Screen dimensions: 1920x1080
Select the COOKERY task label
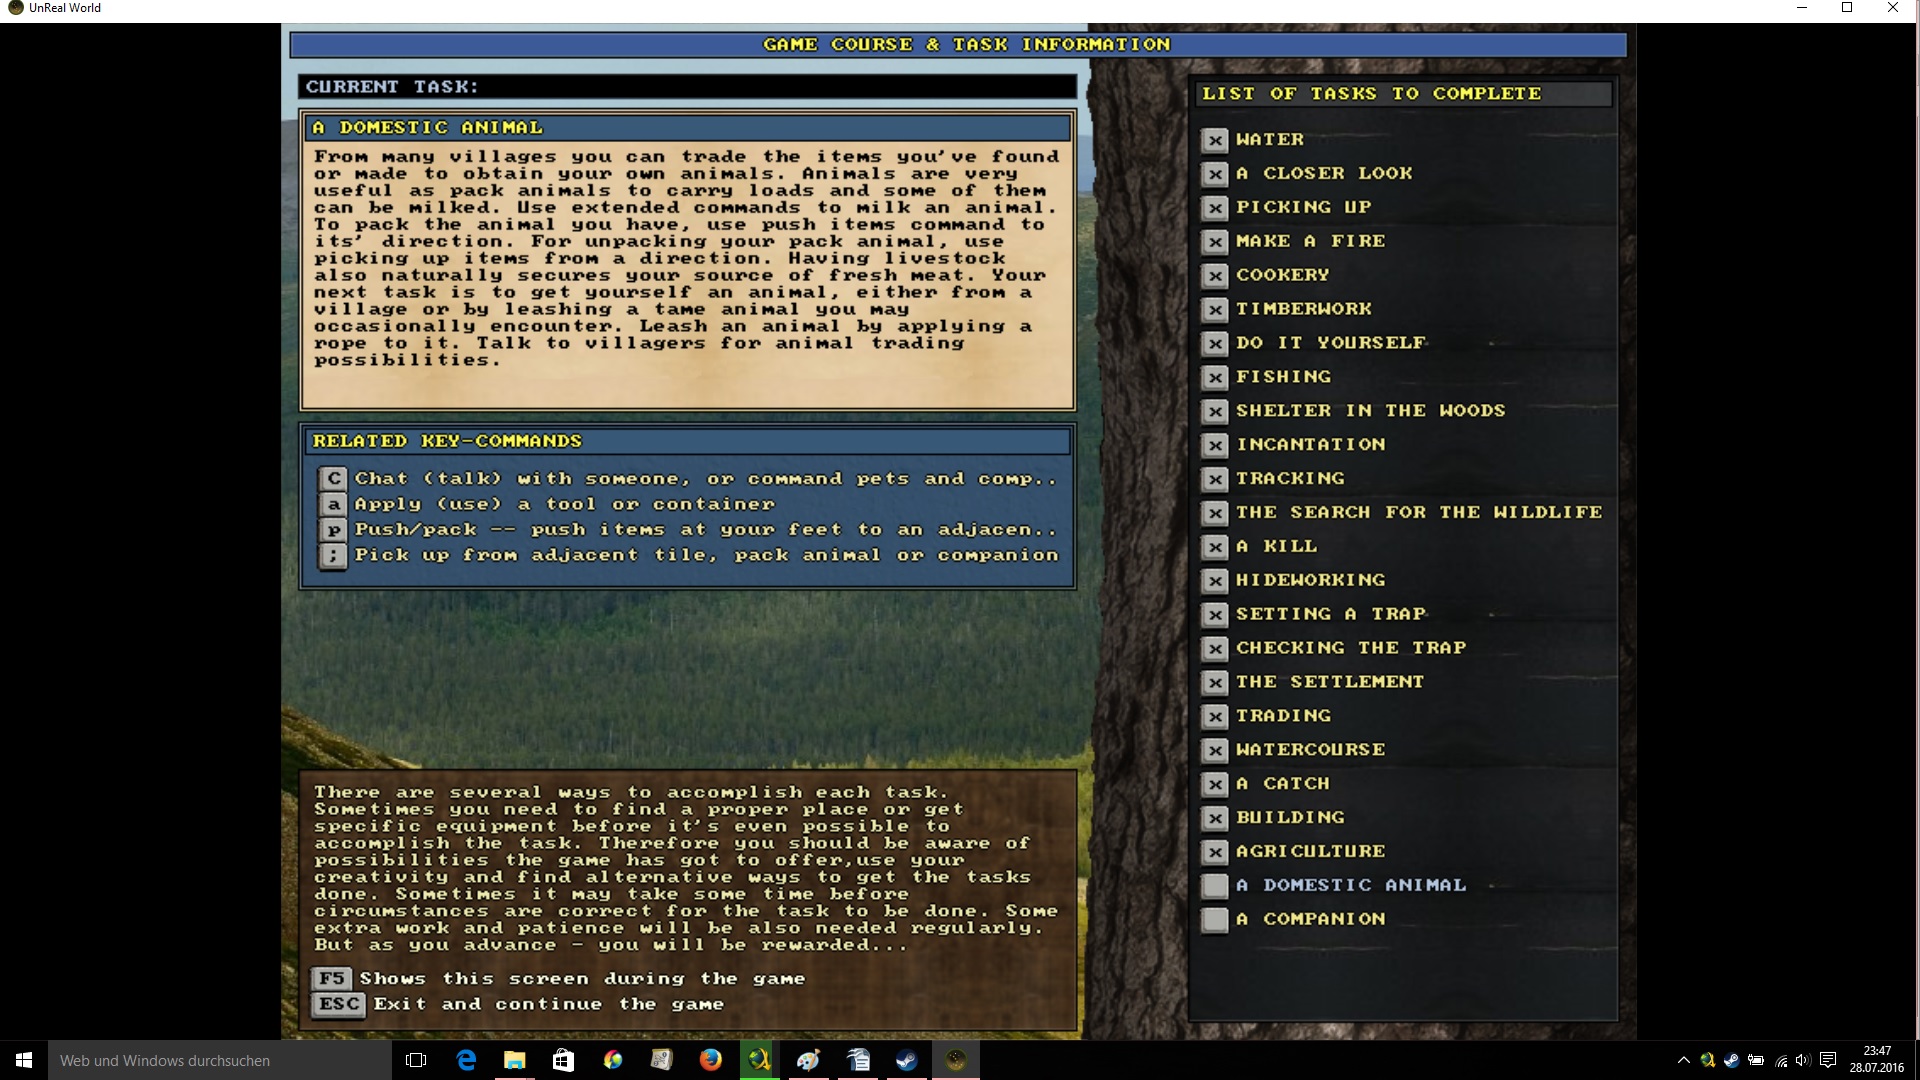[1283, 275]
